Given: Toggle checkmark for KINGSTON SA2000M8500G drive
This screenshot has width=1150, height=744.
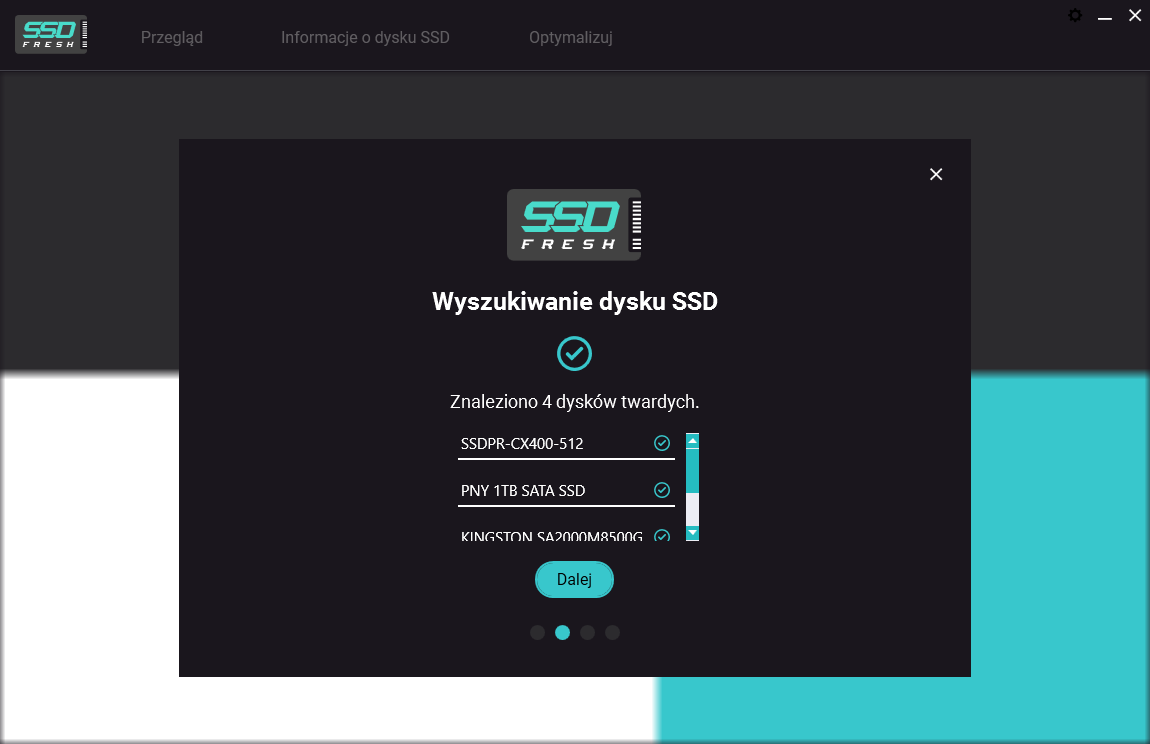Looking at the screenshot, I should (x=662, y=536).
